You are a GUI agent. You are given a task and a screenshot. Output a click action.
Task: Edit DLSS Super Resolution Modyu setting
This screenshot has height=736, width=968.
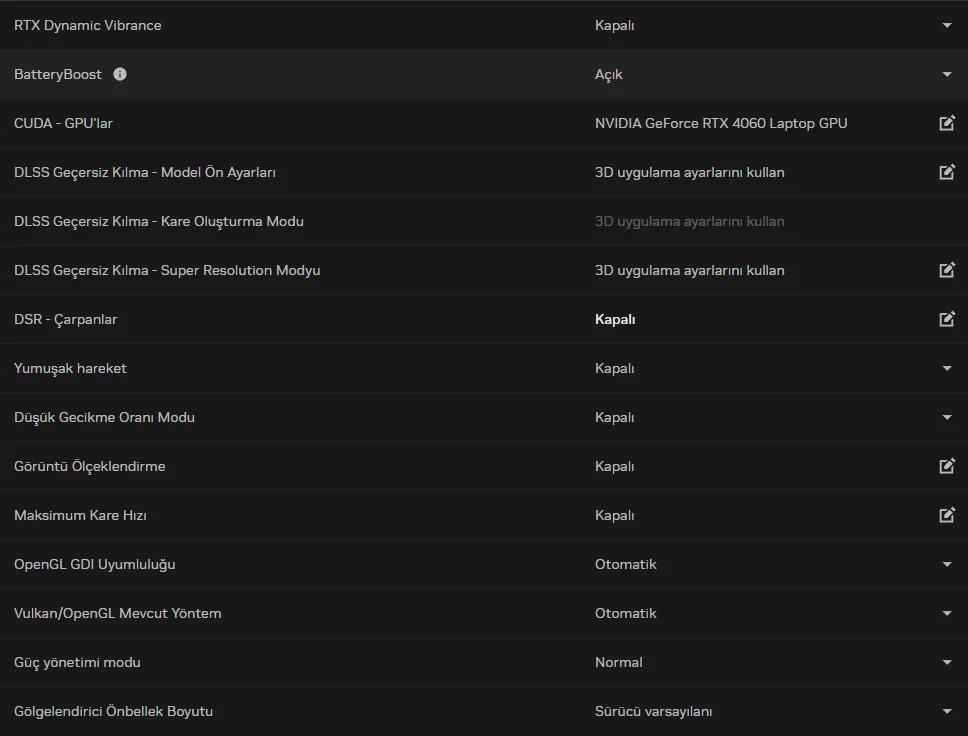[947, 270]
